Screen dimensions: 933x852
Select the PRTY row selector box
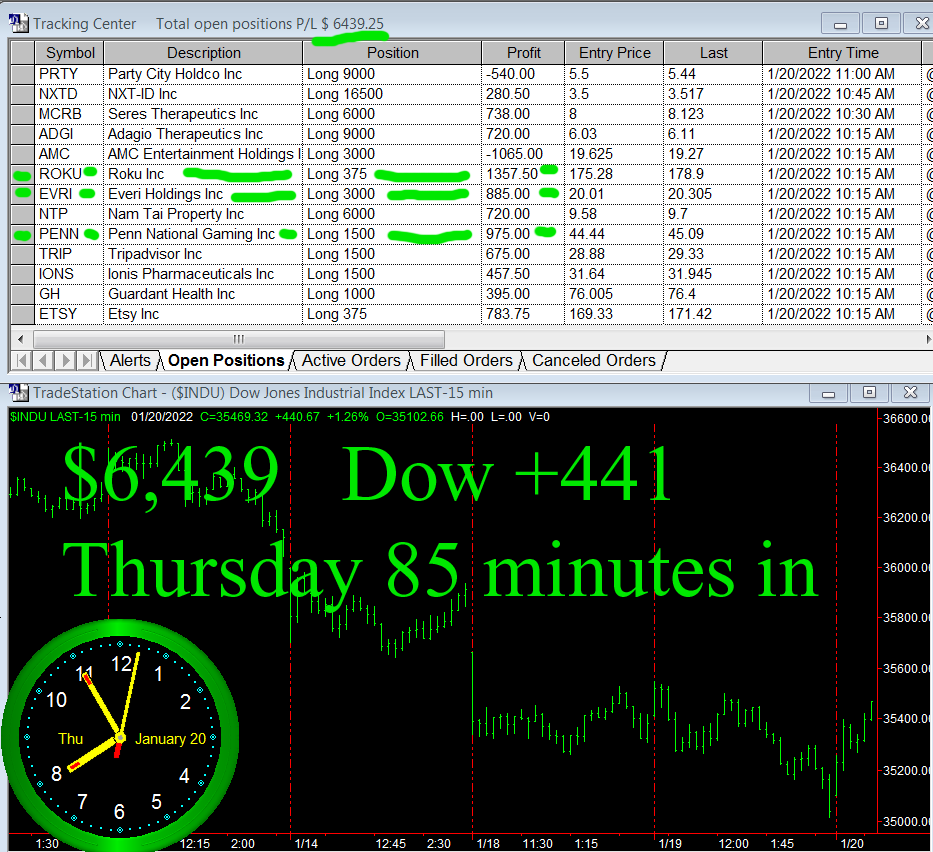pyautogui.click(x=23, y=74)
